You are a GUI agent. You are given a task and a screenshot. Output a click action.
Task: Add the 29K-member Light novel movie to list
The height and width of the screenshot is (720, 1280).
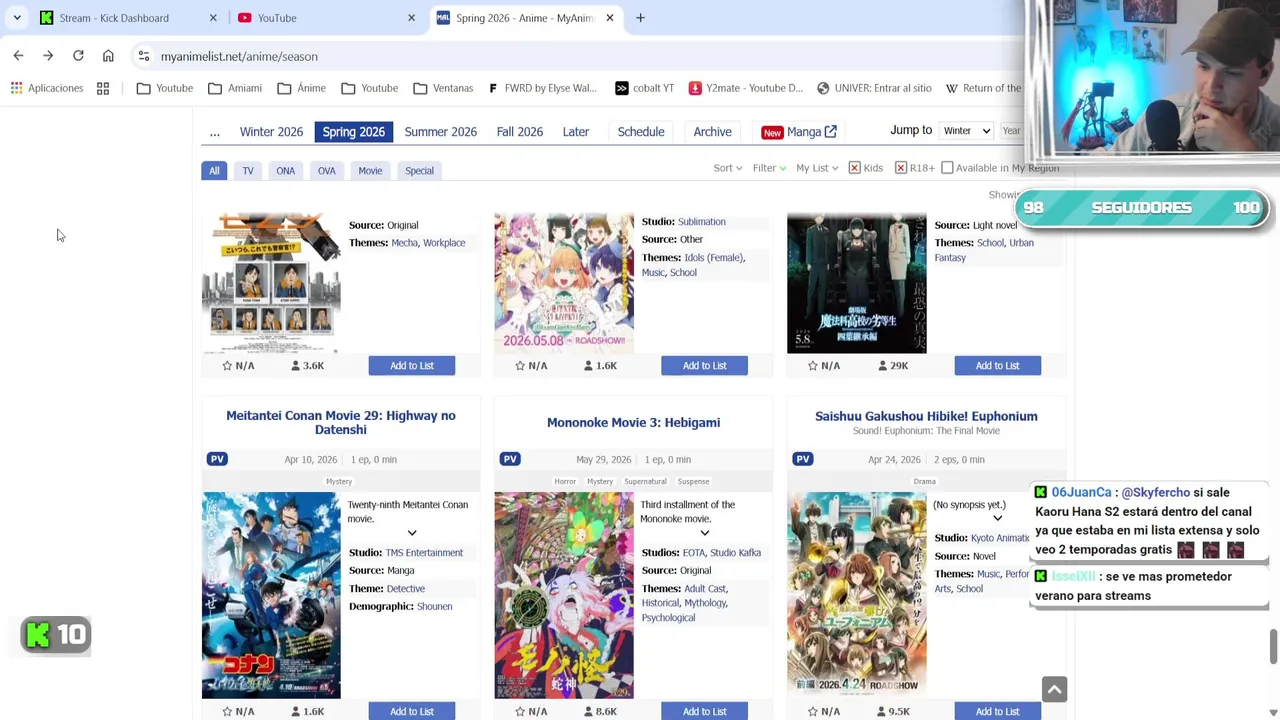[997, 365]
